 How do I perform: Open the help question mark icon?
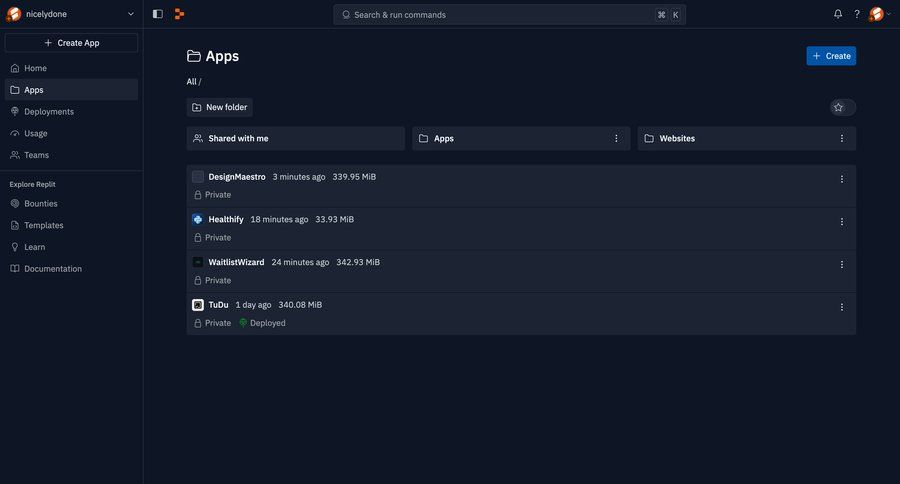[857, 14]
